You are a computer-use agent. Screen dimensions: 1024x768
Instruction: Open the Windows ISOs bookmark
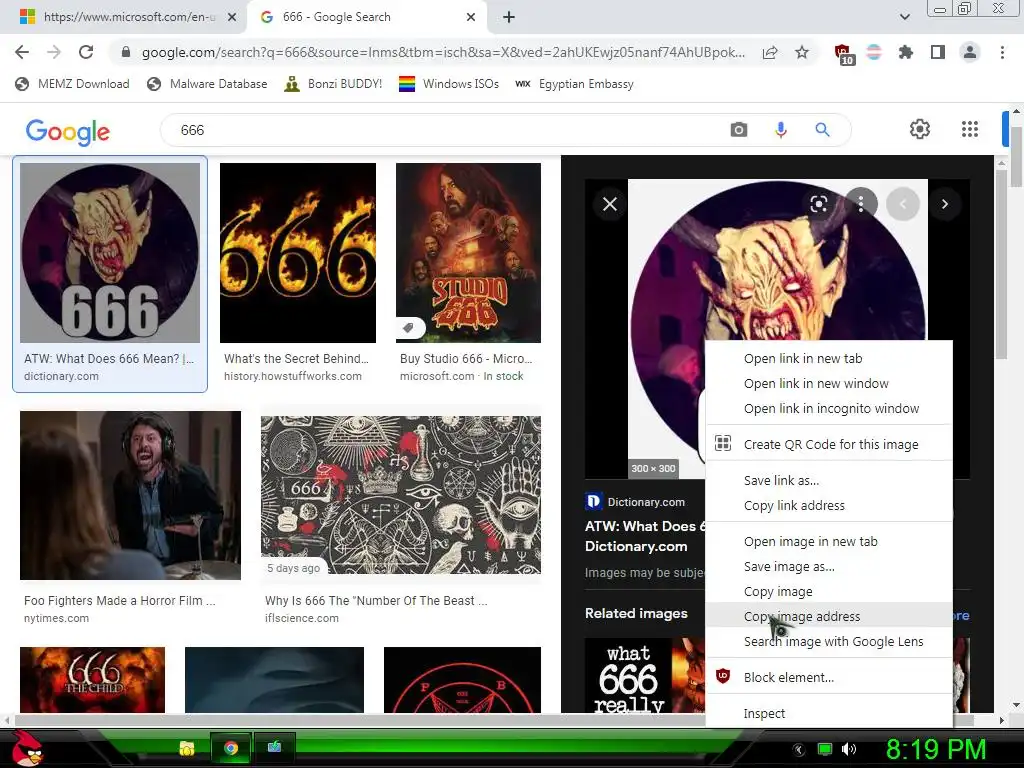tap(449, 84)
